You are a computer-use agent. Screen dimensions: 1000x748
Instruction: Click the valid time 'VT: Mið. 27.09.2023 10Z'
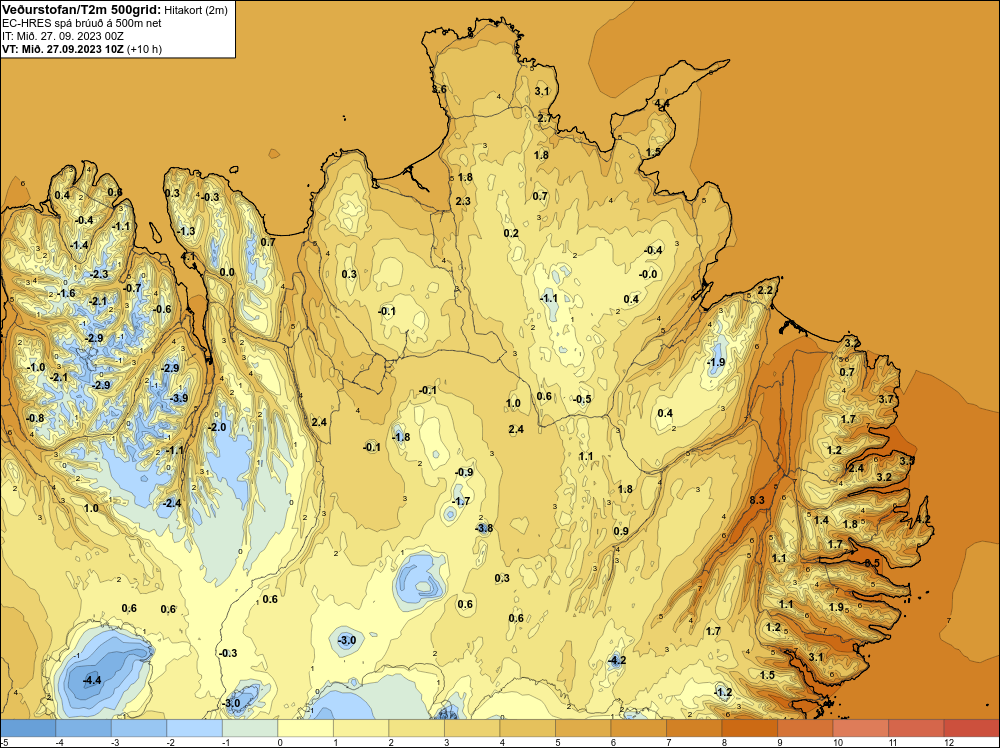tap(63, 49)
